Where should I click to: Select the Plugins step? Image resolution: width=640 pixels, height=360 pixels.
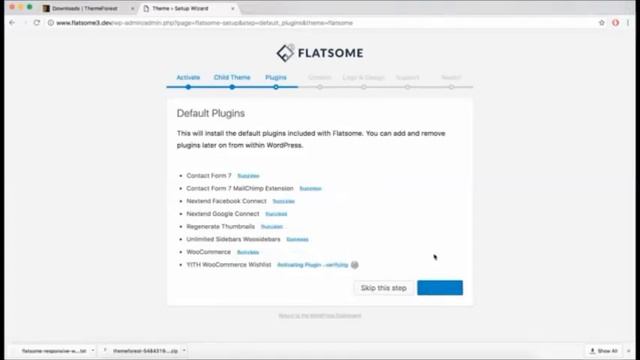[x=276, y=77]
